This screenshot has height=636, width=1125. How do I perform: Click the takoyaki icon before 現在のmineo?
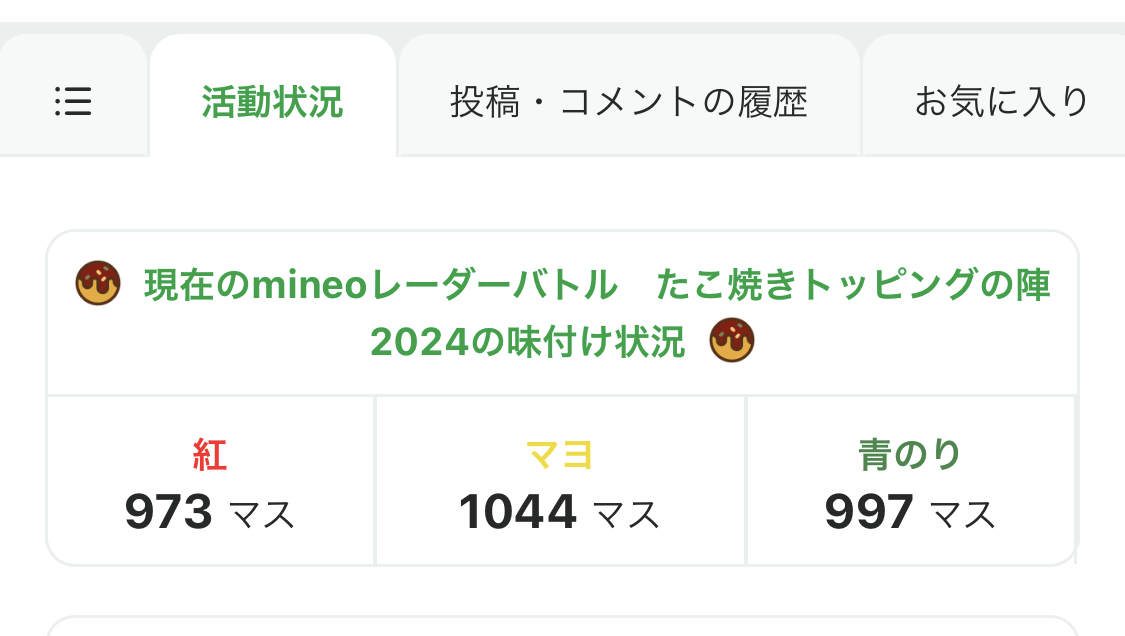(98, 285)
